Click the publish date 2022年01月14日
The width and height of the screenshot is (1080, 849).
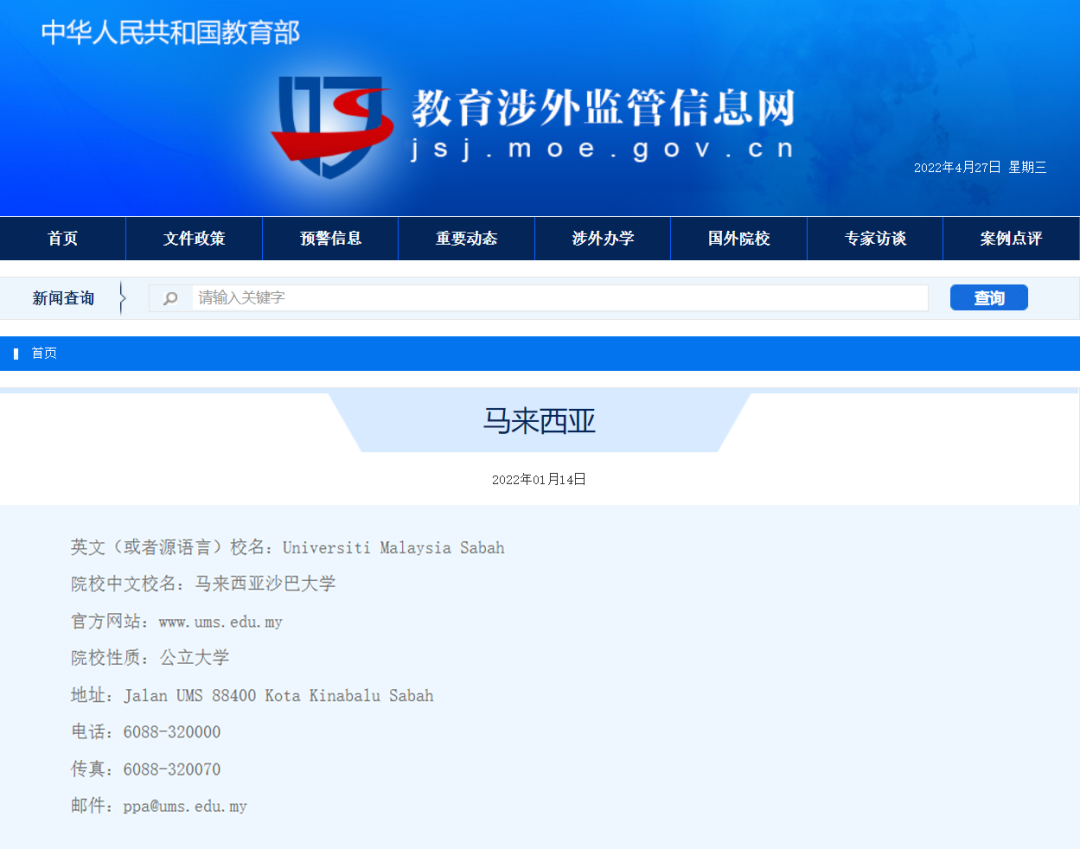coord(539,479)
